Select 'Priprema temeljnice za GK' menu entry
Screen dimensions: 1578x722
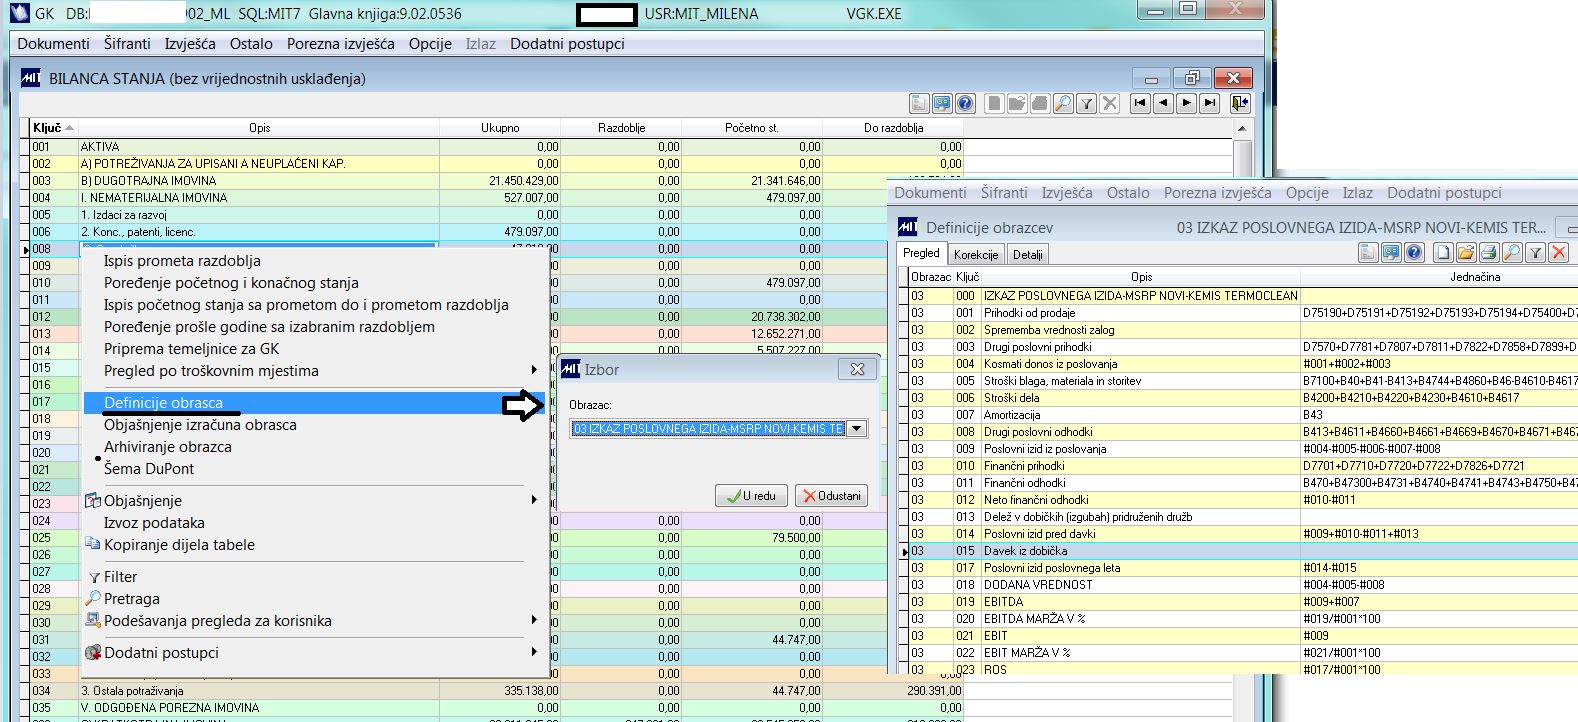192,349
